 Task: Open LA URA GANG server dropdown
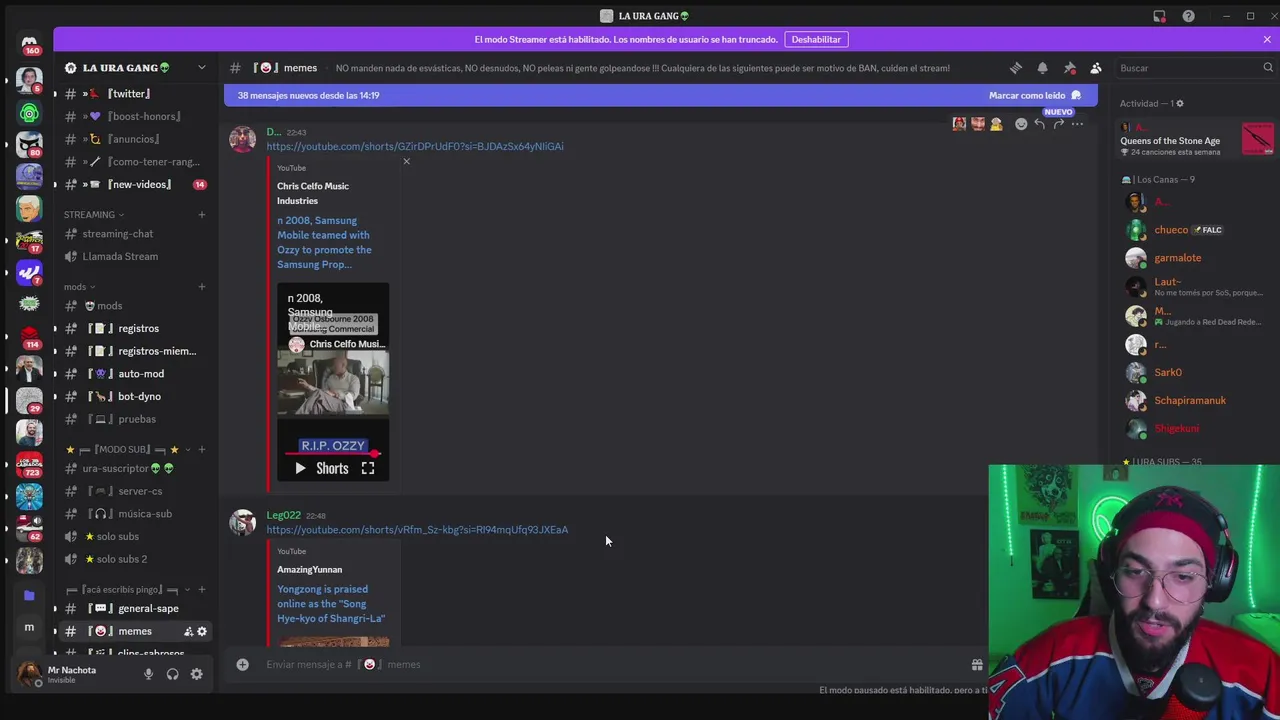tap(201, 68)
